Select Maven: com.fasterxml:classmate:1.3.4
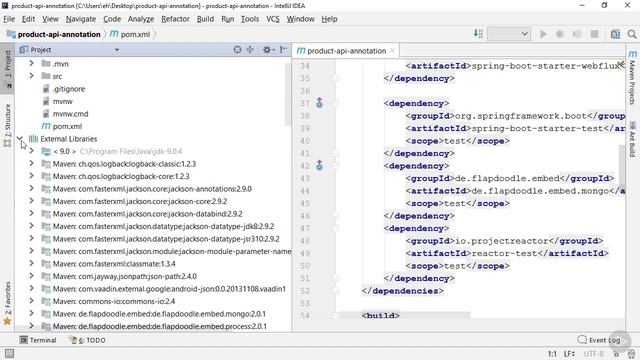This screenshot has height=360, width=640. 114,264
